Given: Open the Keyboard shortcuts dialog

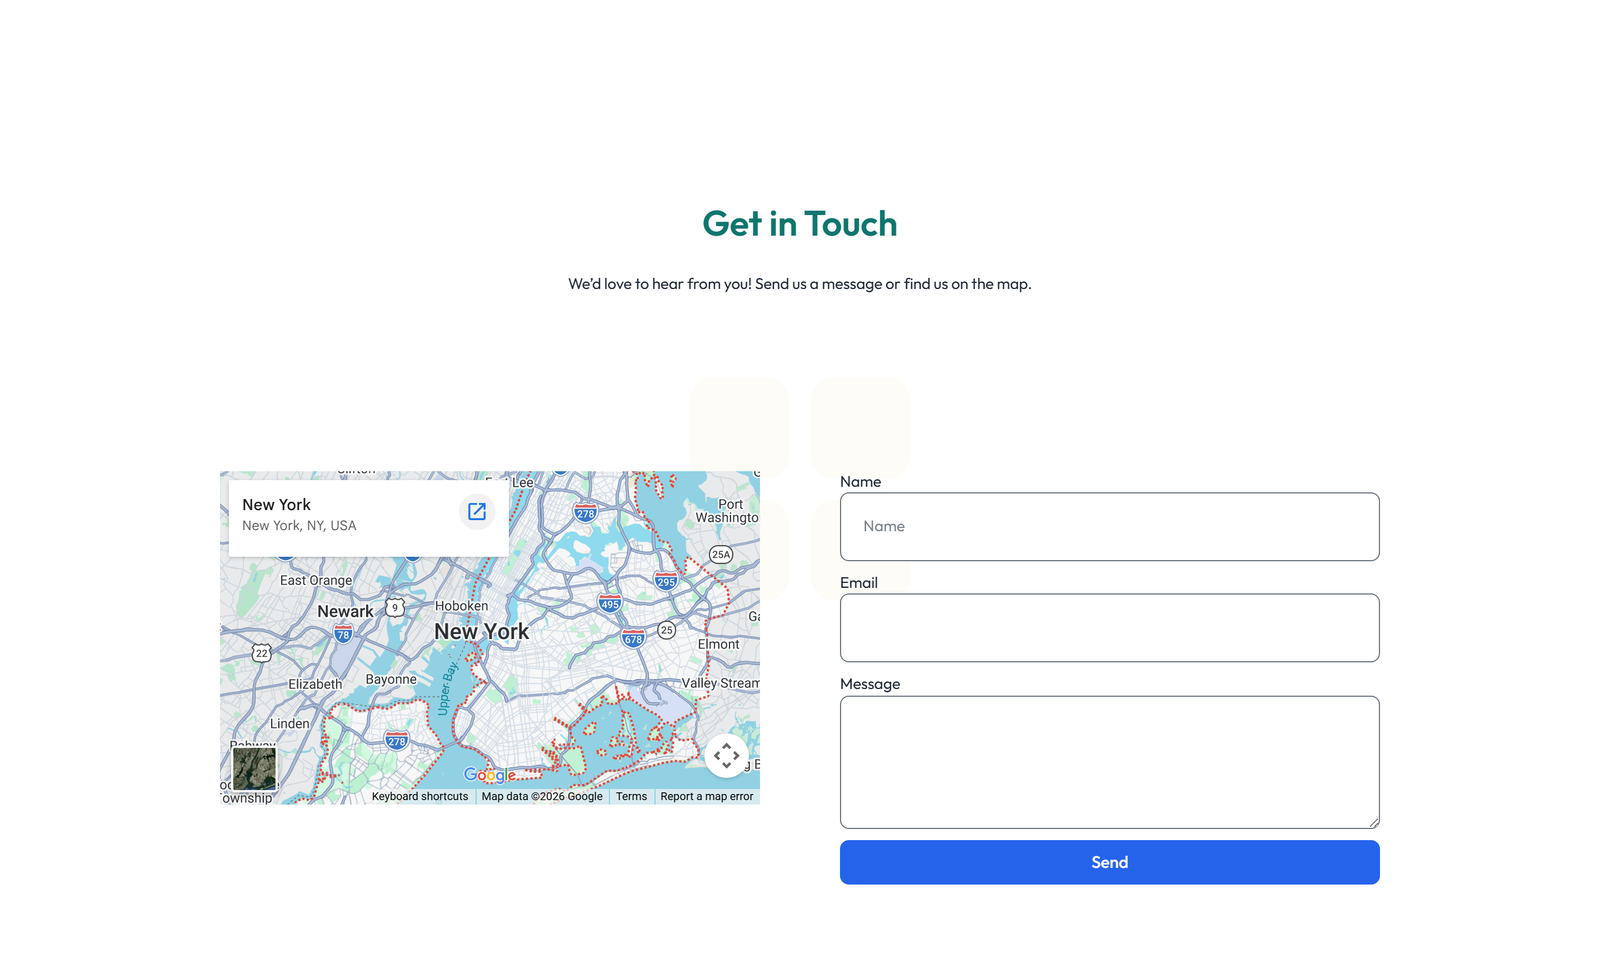Looking at the screenshot, I should (419, 796).
